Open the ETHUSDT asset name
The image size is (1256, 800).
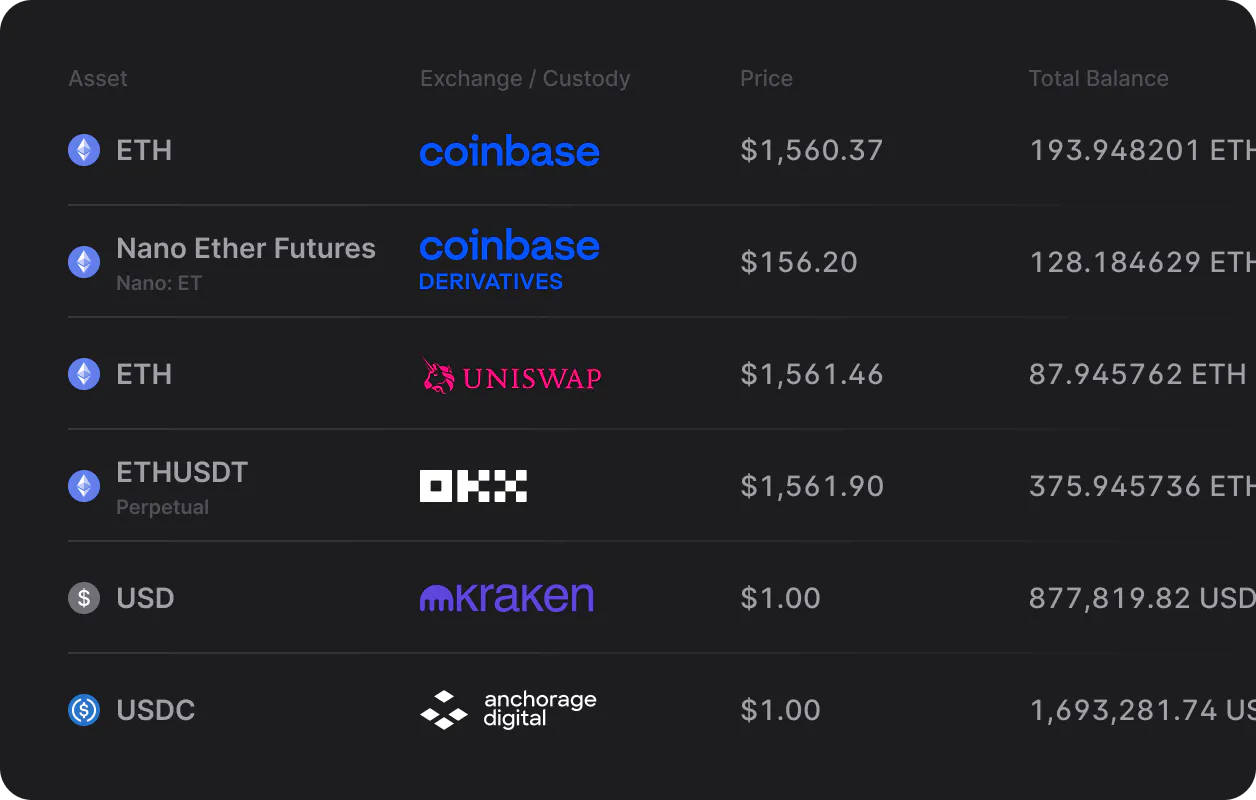(x=182, y=472)
